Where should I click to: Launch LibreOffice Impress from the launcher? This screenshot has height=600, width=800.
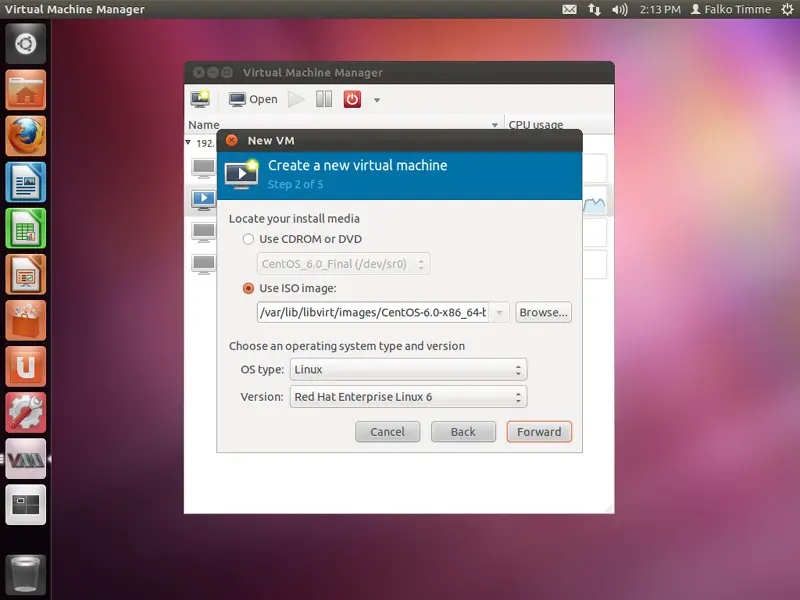pos(26,274)
